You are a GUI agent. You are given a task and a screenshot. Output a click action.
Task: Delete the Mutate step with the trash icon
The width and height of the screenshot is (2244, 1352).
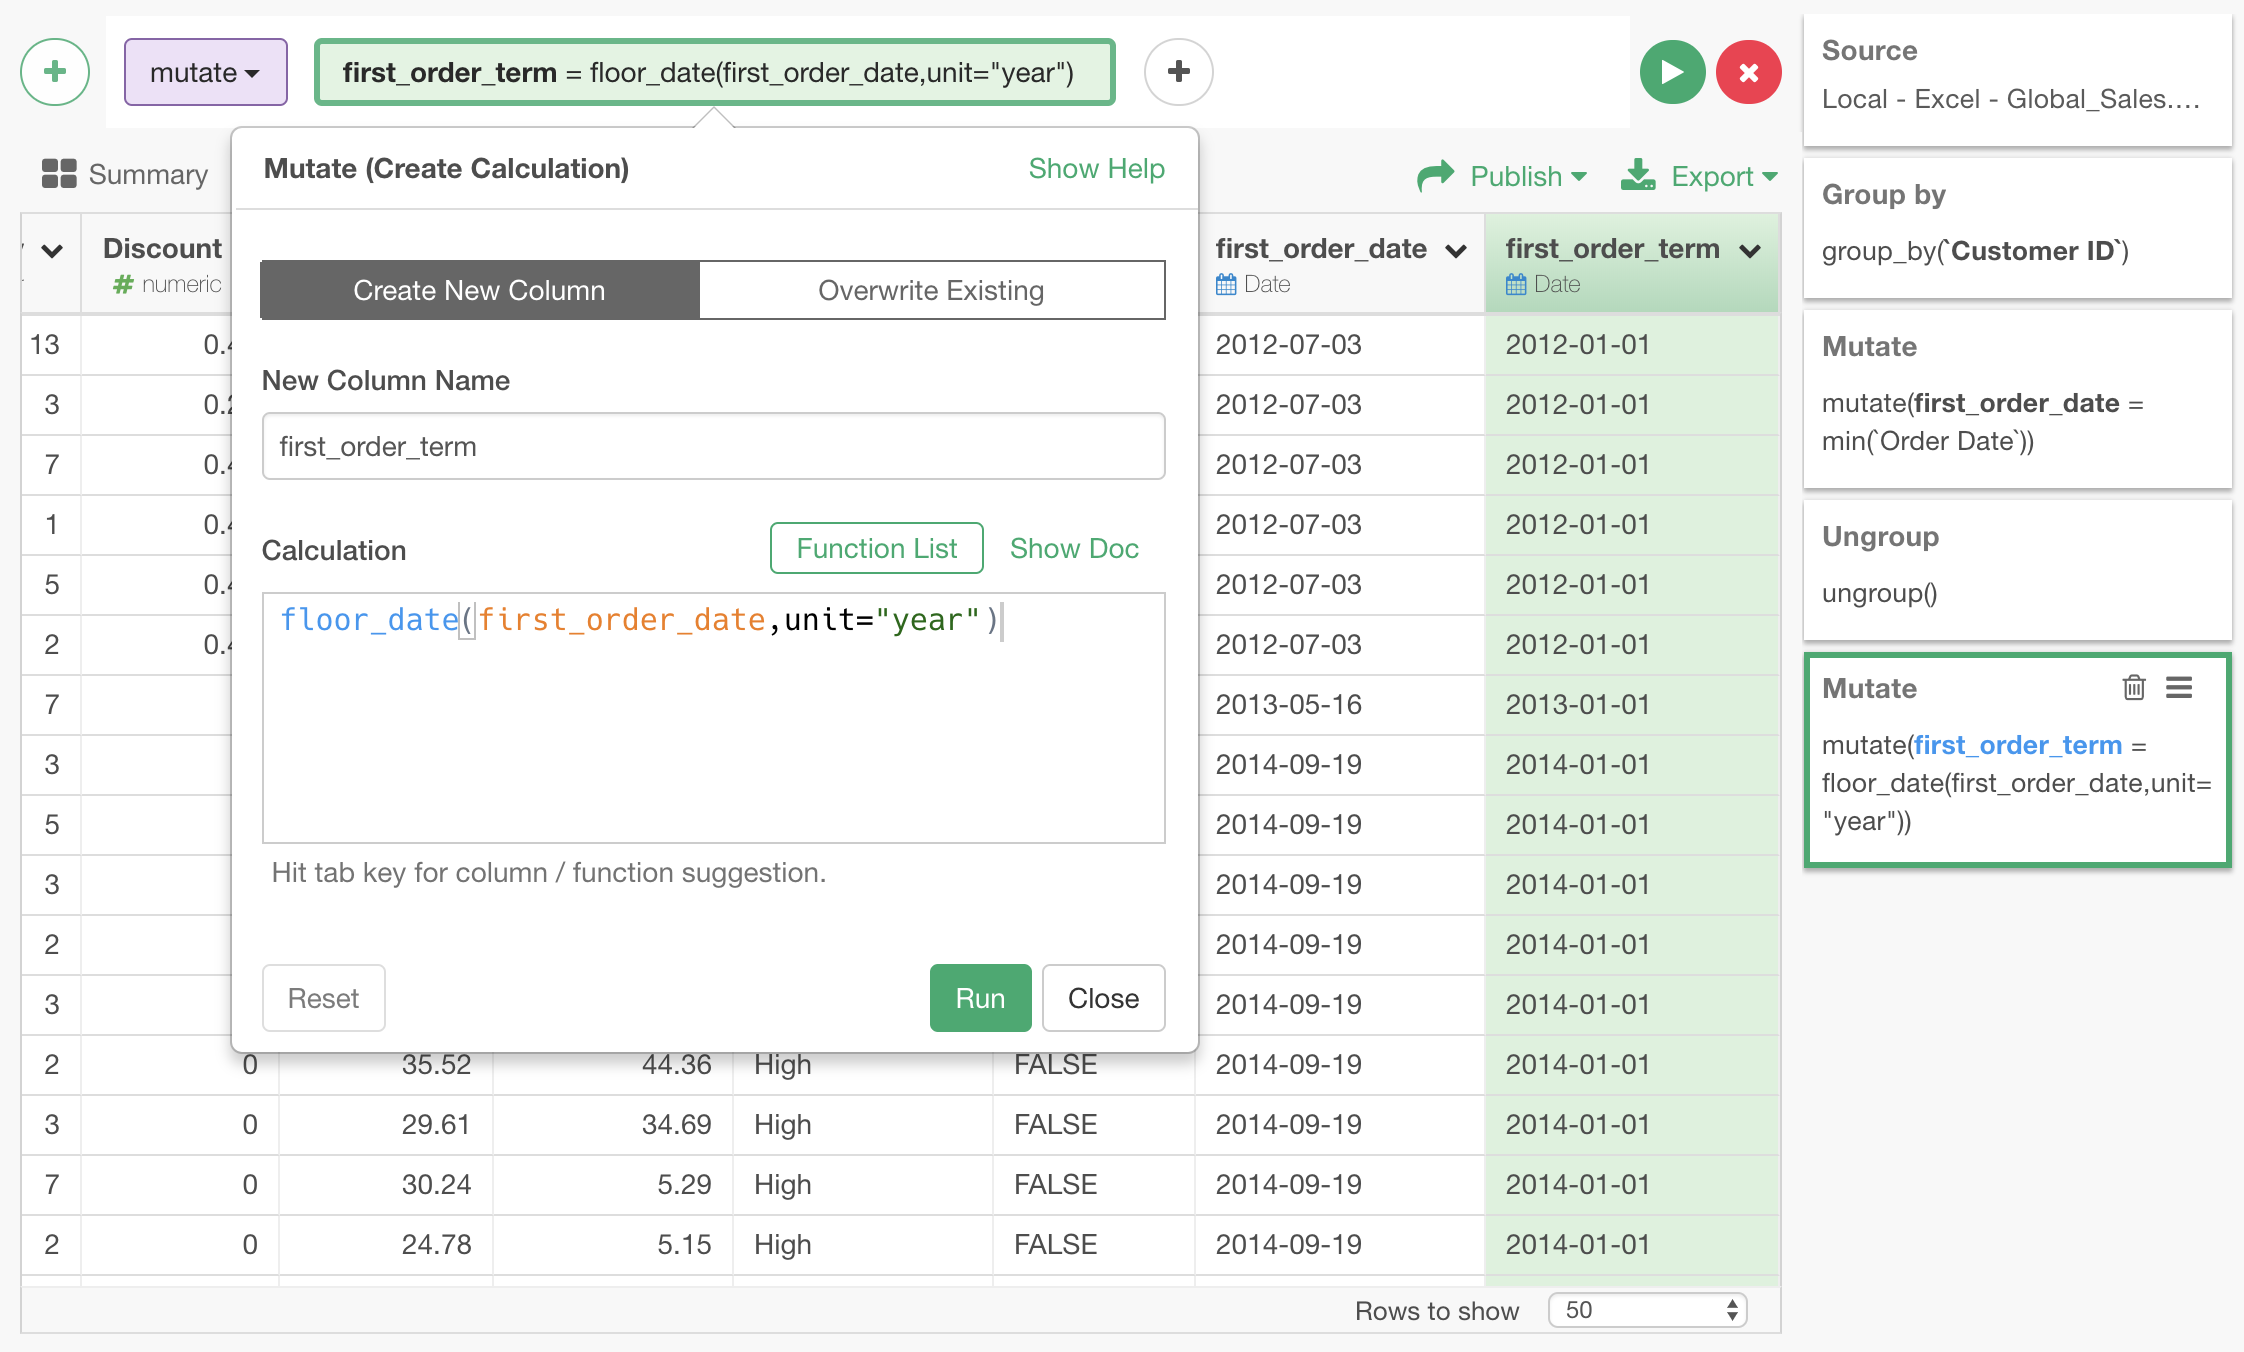click(x=2133, y=687)
